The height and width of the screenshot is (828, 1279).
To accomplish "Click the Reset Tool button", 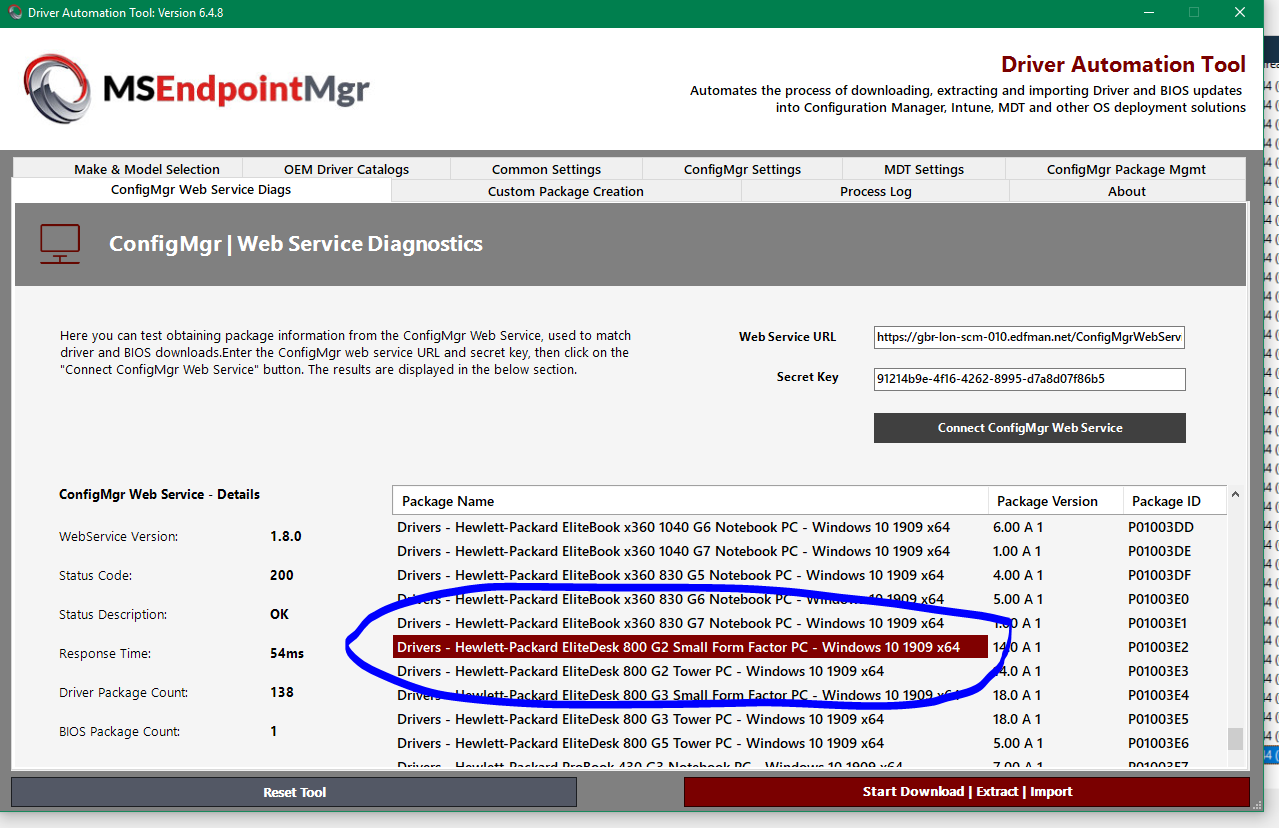I will (294, 792).
